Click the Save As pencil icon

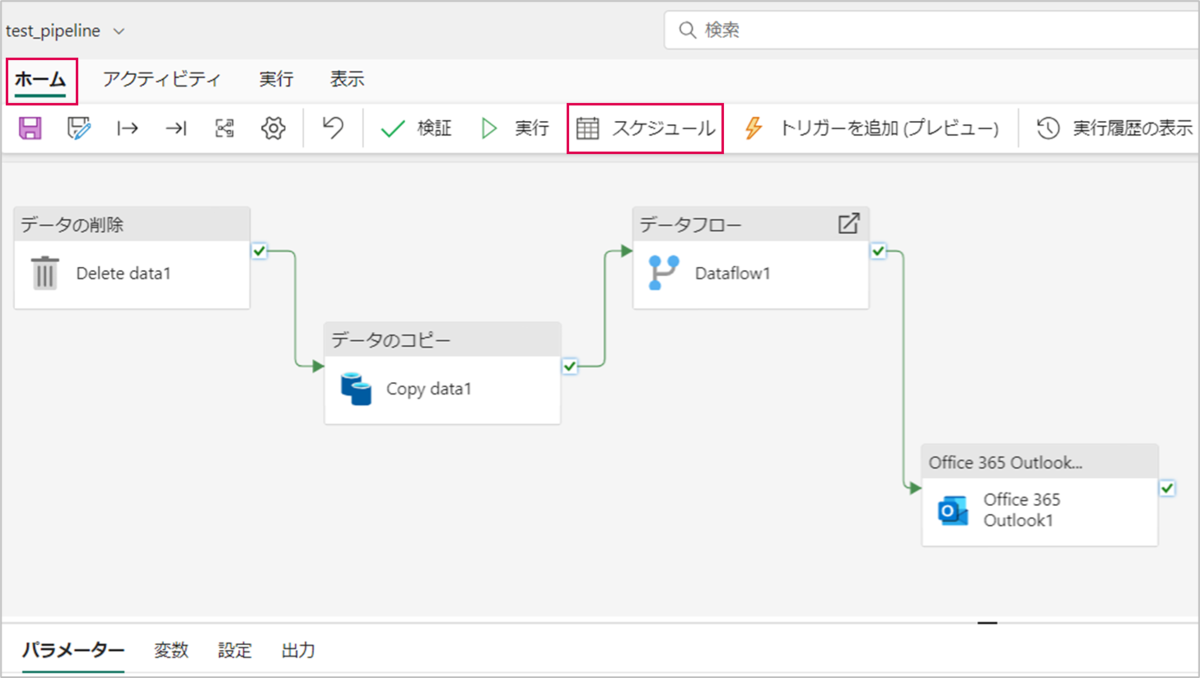(x=79, y=128)
